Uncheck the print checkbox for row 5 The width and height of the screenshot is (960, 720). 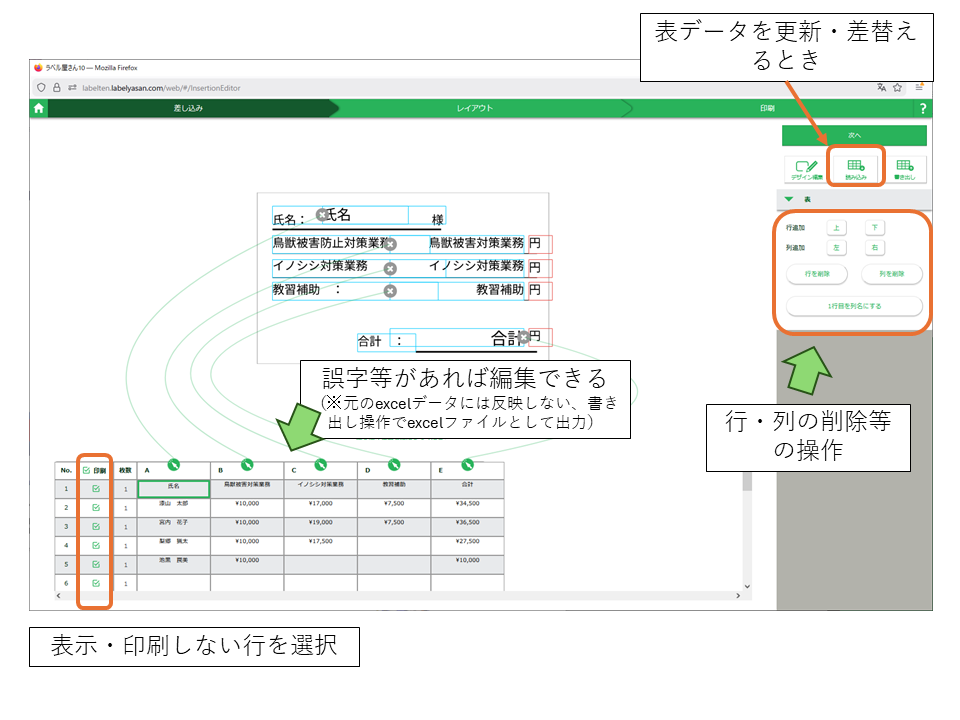tap(96, 564)
